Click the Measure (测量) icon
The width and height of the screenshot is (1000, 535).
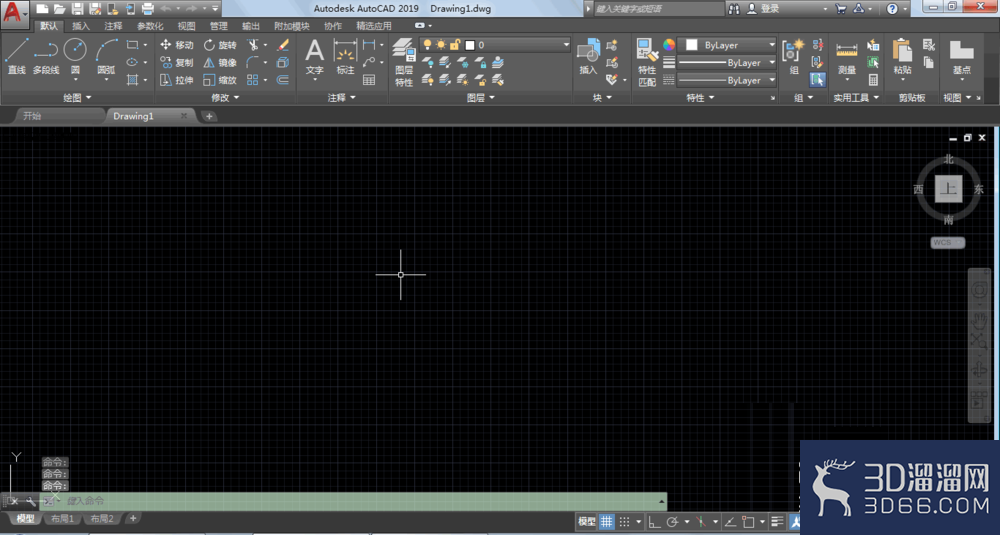847,56
